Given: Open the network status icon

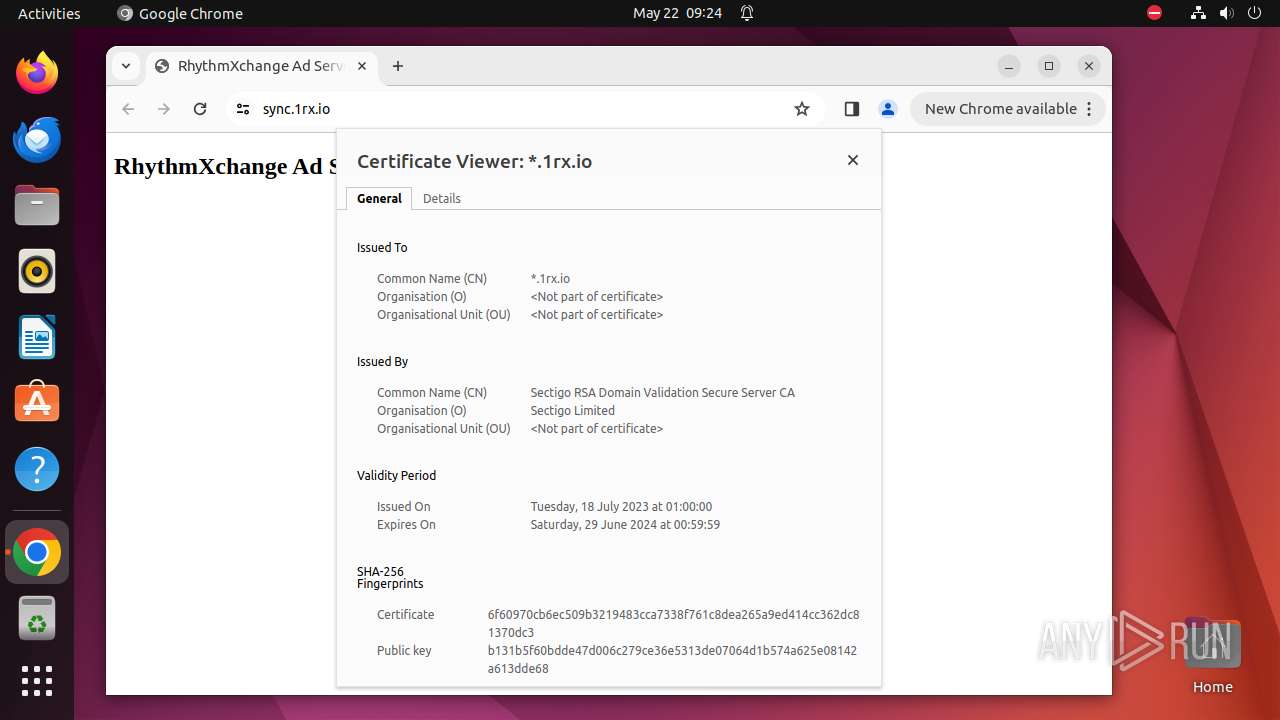Looking at the screenshot, I should (x=1198, y=13).
